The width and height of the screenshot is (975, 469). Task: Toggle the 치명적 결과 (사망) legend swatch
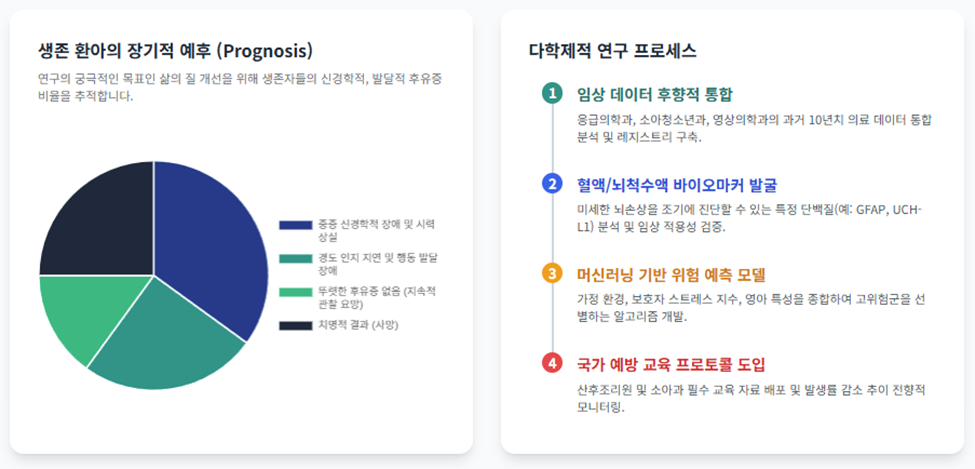(295, 325)
